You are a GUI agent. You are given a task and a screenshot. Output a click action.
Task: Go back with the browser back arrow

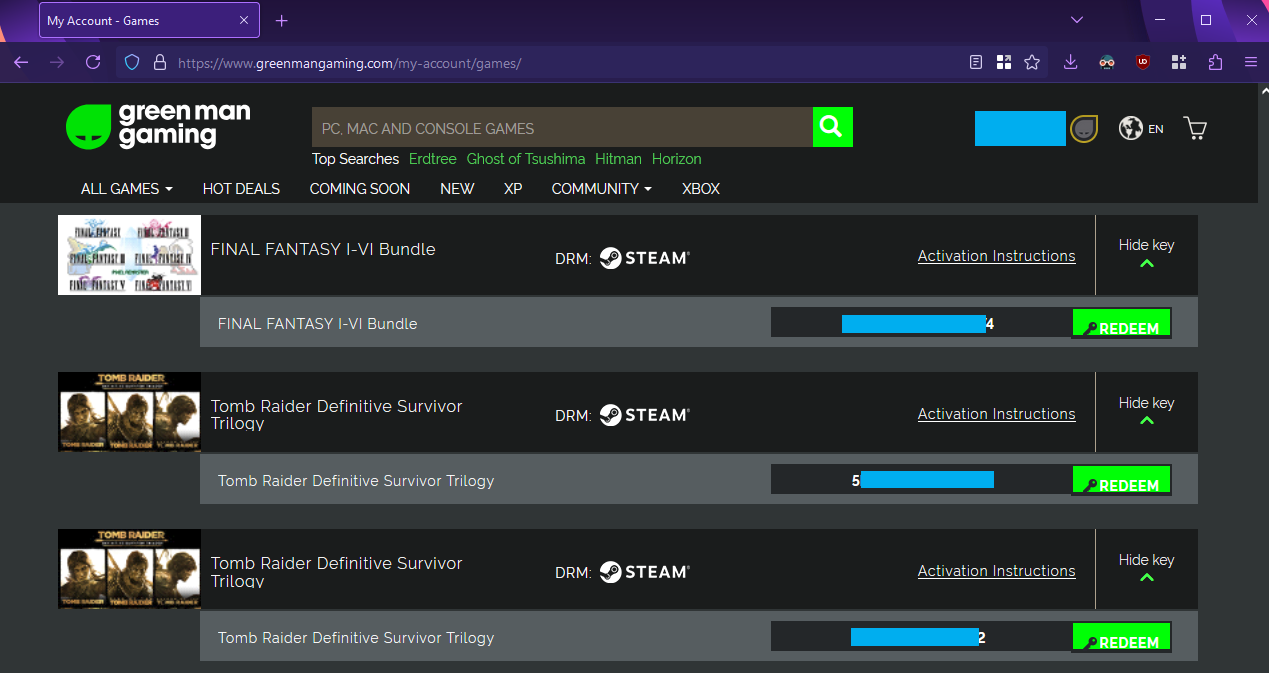(x=21, y=62)
